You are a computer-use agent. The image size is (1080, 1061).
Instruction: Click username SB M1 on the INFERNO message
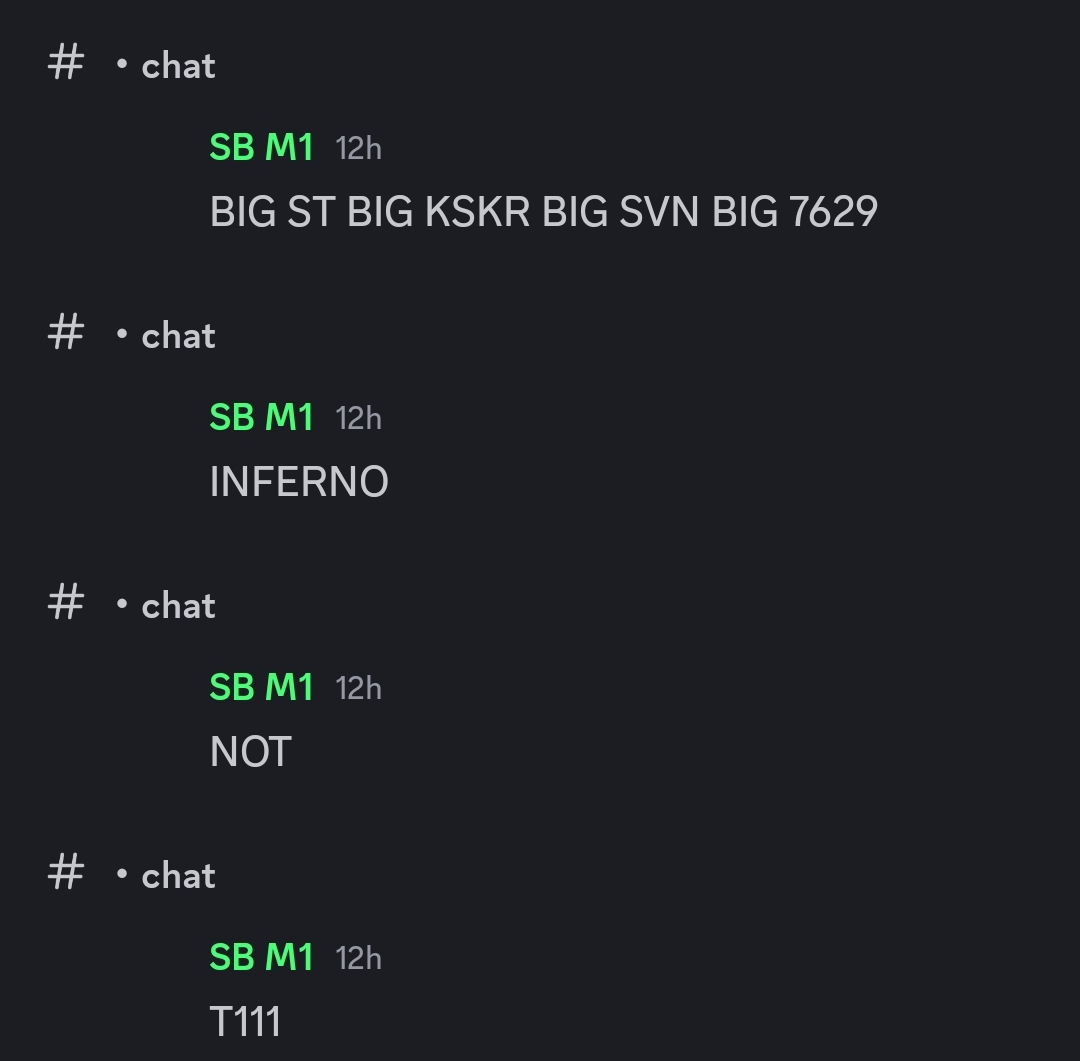pos(262,418)
